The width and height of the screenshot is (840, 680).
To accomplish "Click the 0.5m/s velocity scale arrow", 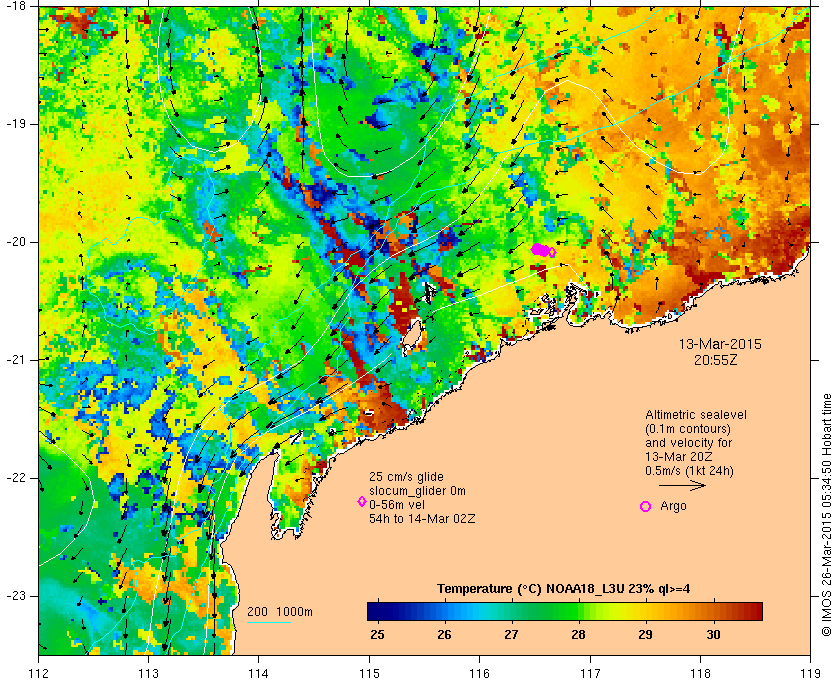I will (682, 486).
